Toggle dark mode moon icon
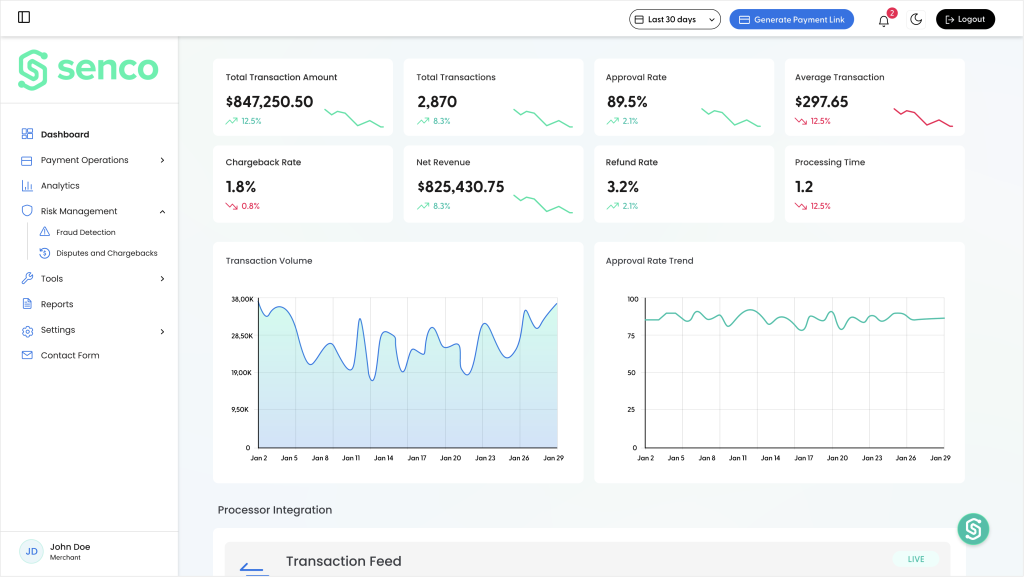The height and width of the screenshot is (577, 1024). click(916, 19)
